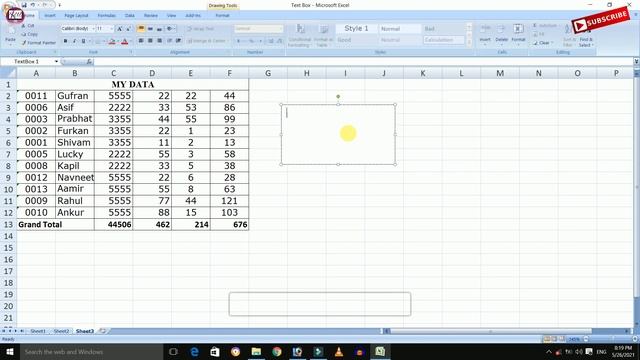Click the cell containing Prabhat

click(x=75, y=119)
